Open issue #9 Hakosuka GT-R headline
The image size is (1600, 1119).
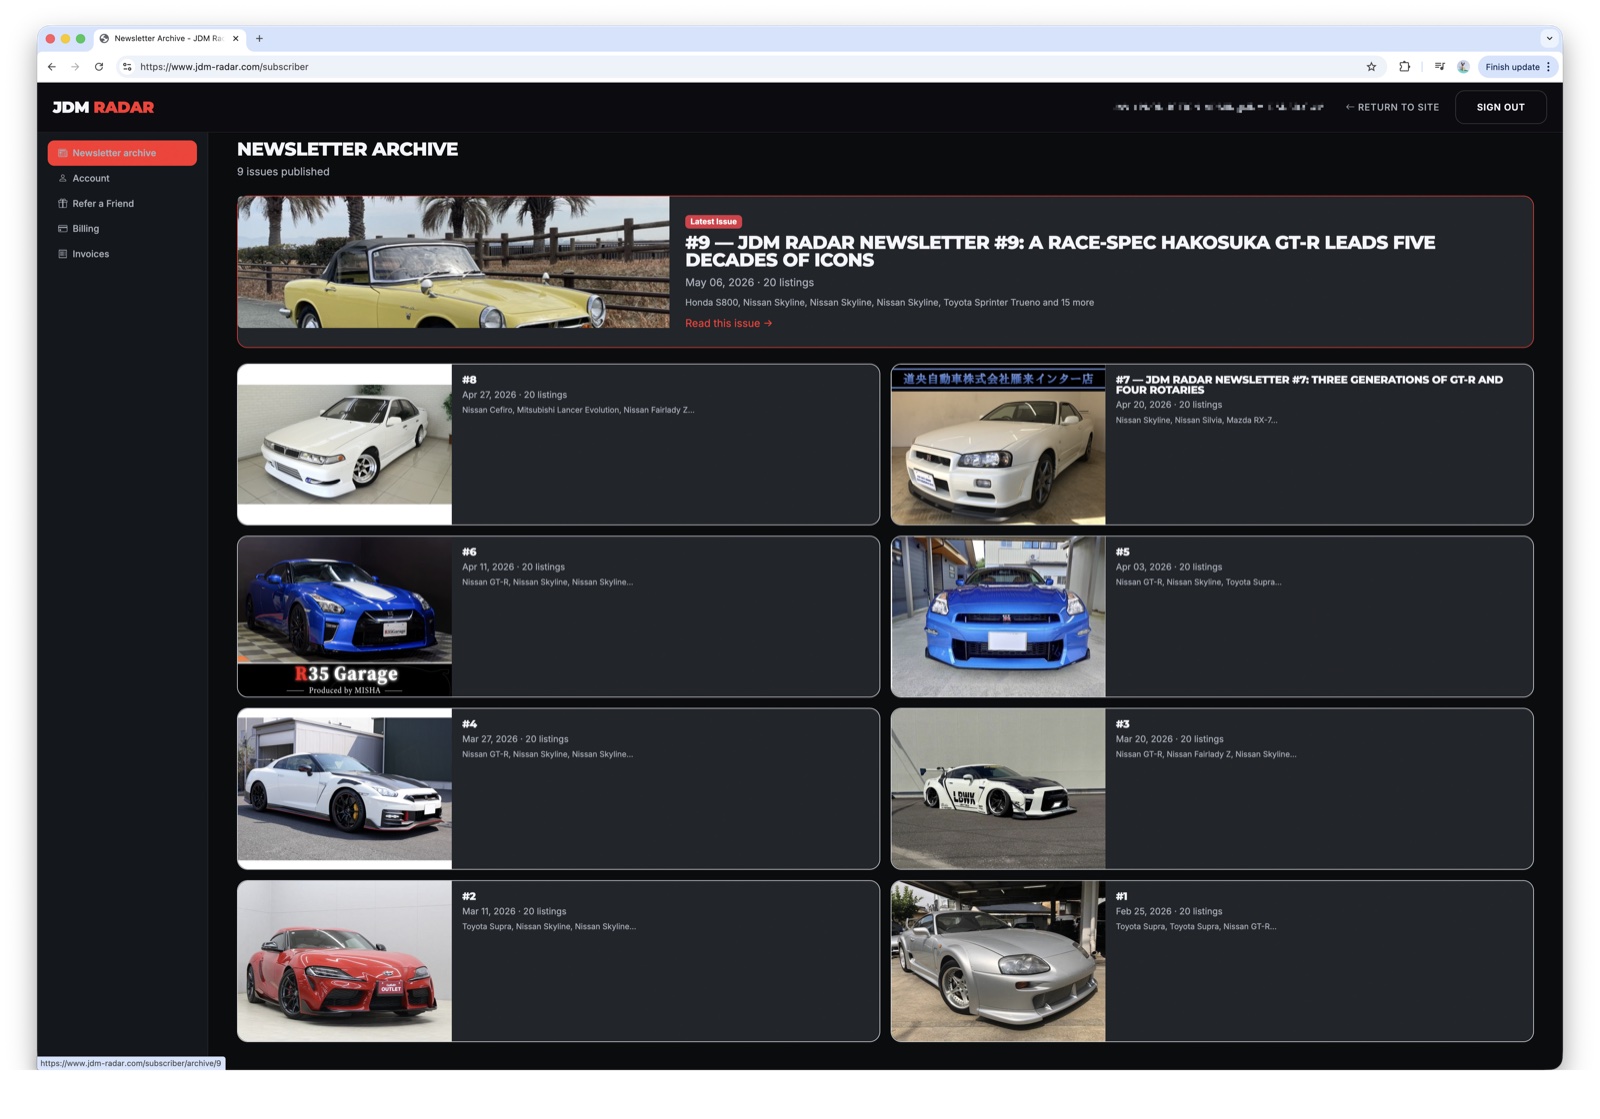click(1060, 251)
